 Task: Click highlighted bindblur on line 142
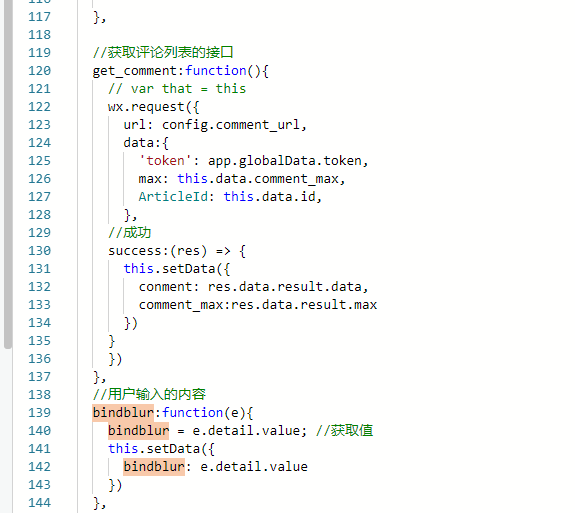click(154, 466)
